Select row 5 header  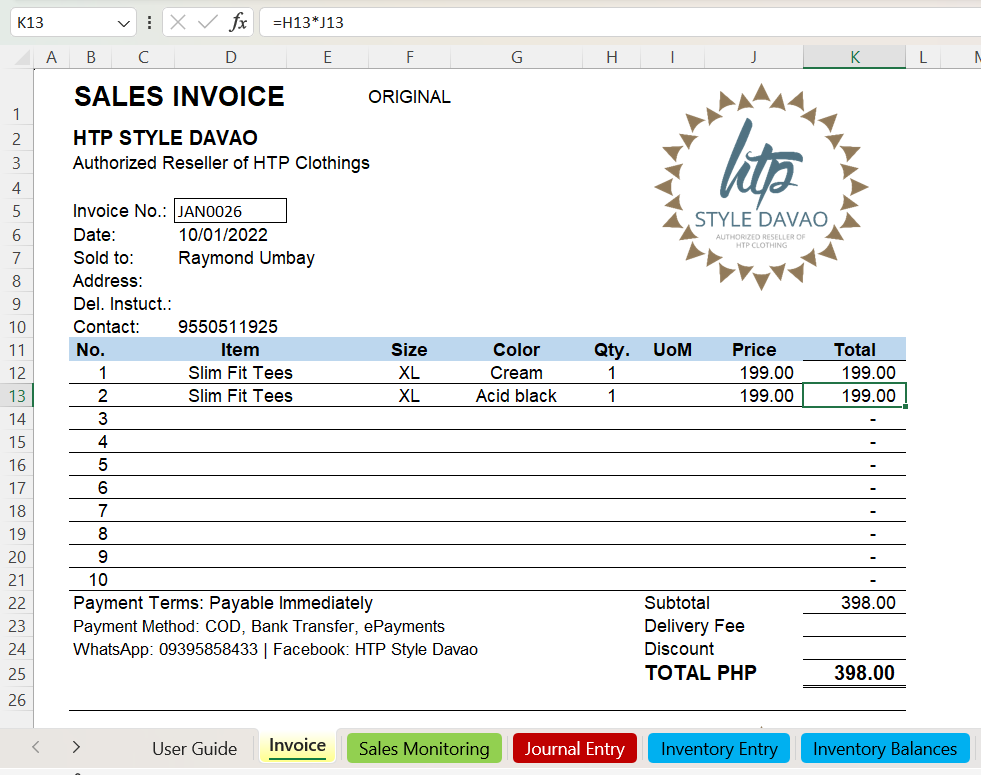pos(17,211)
